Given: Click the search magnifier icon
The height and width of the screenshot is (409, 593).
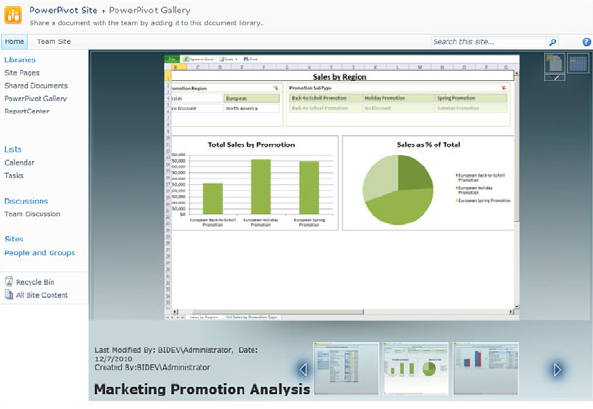Looking at the screenshot, I should coord(552,42).
